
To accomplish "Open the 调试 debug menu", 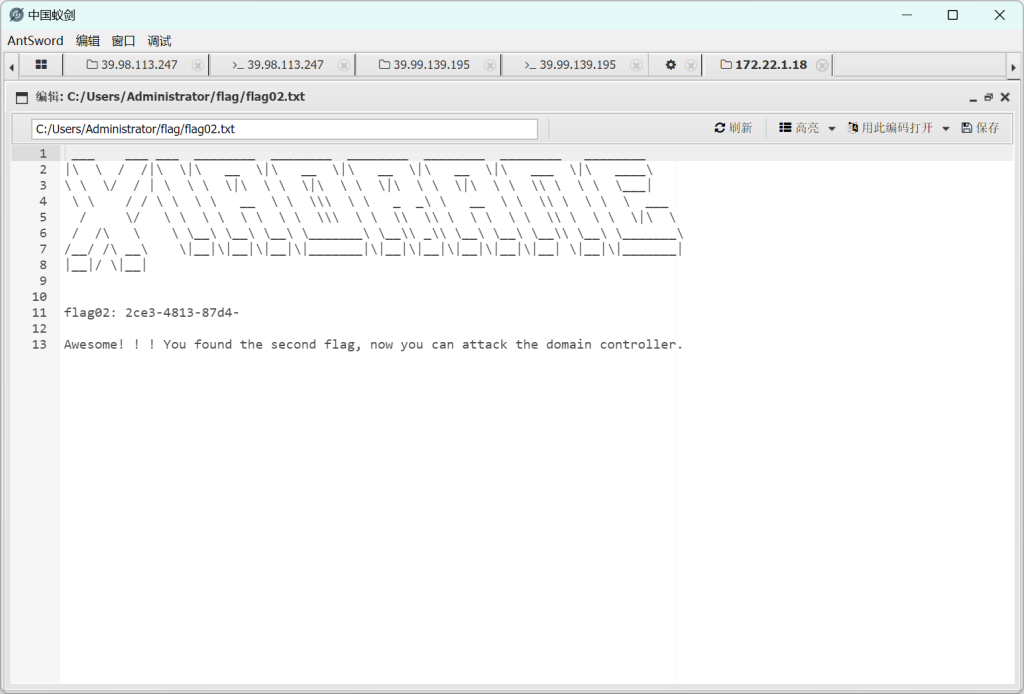I will pyautogui.click(x=159, y=41).
